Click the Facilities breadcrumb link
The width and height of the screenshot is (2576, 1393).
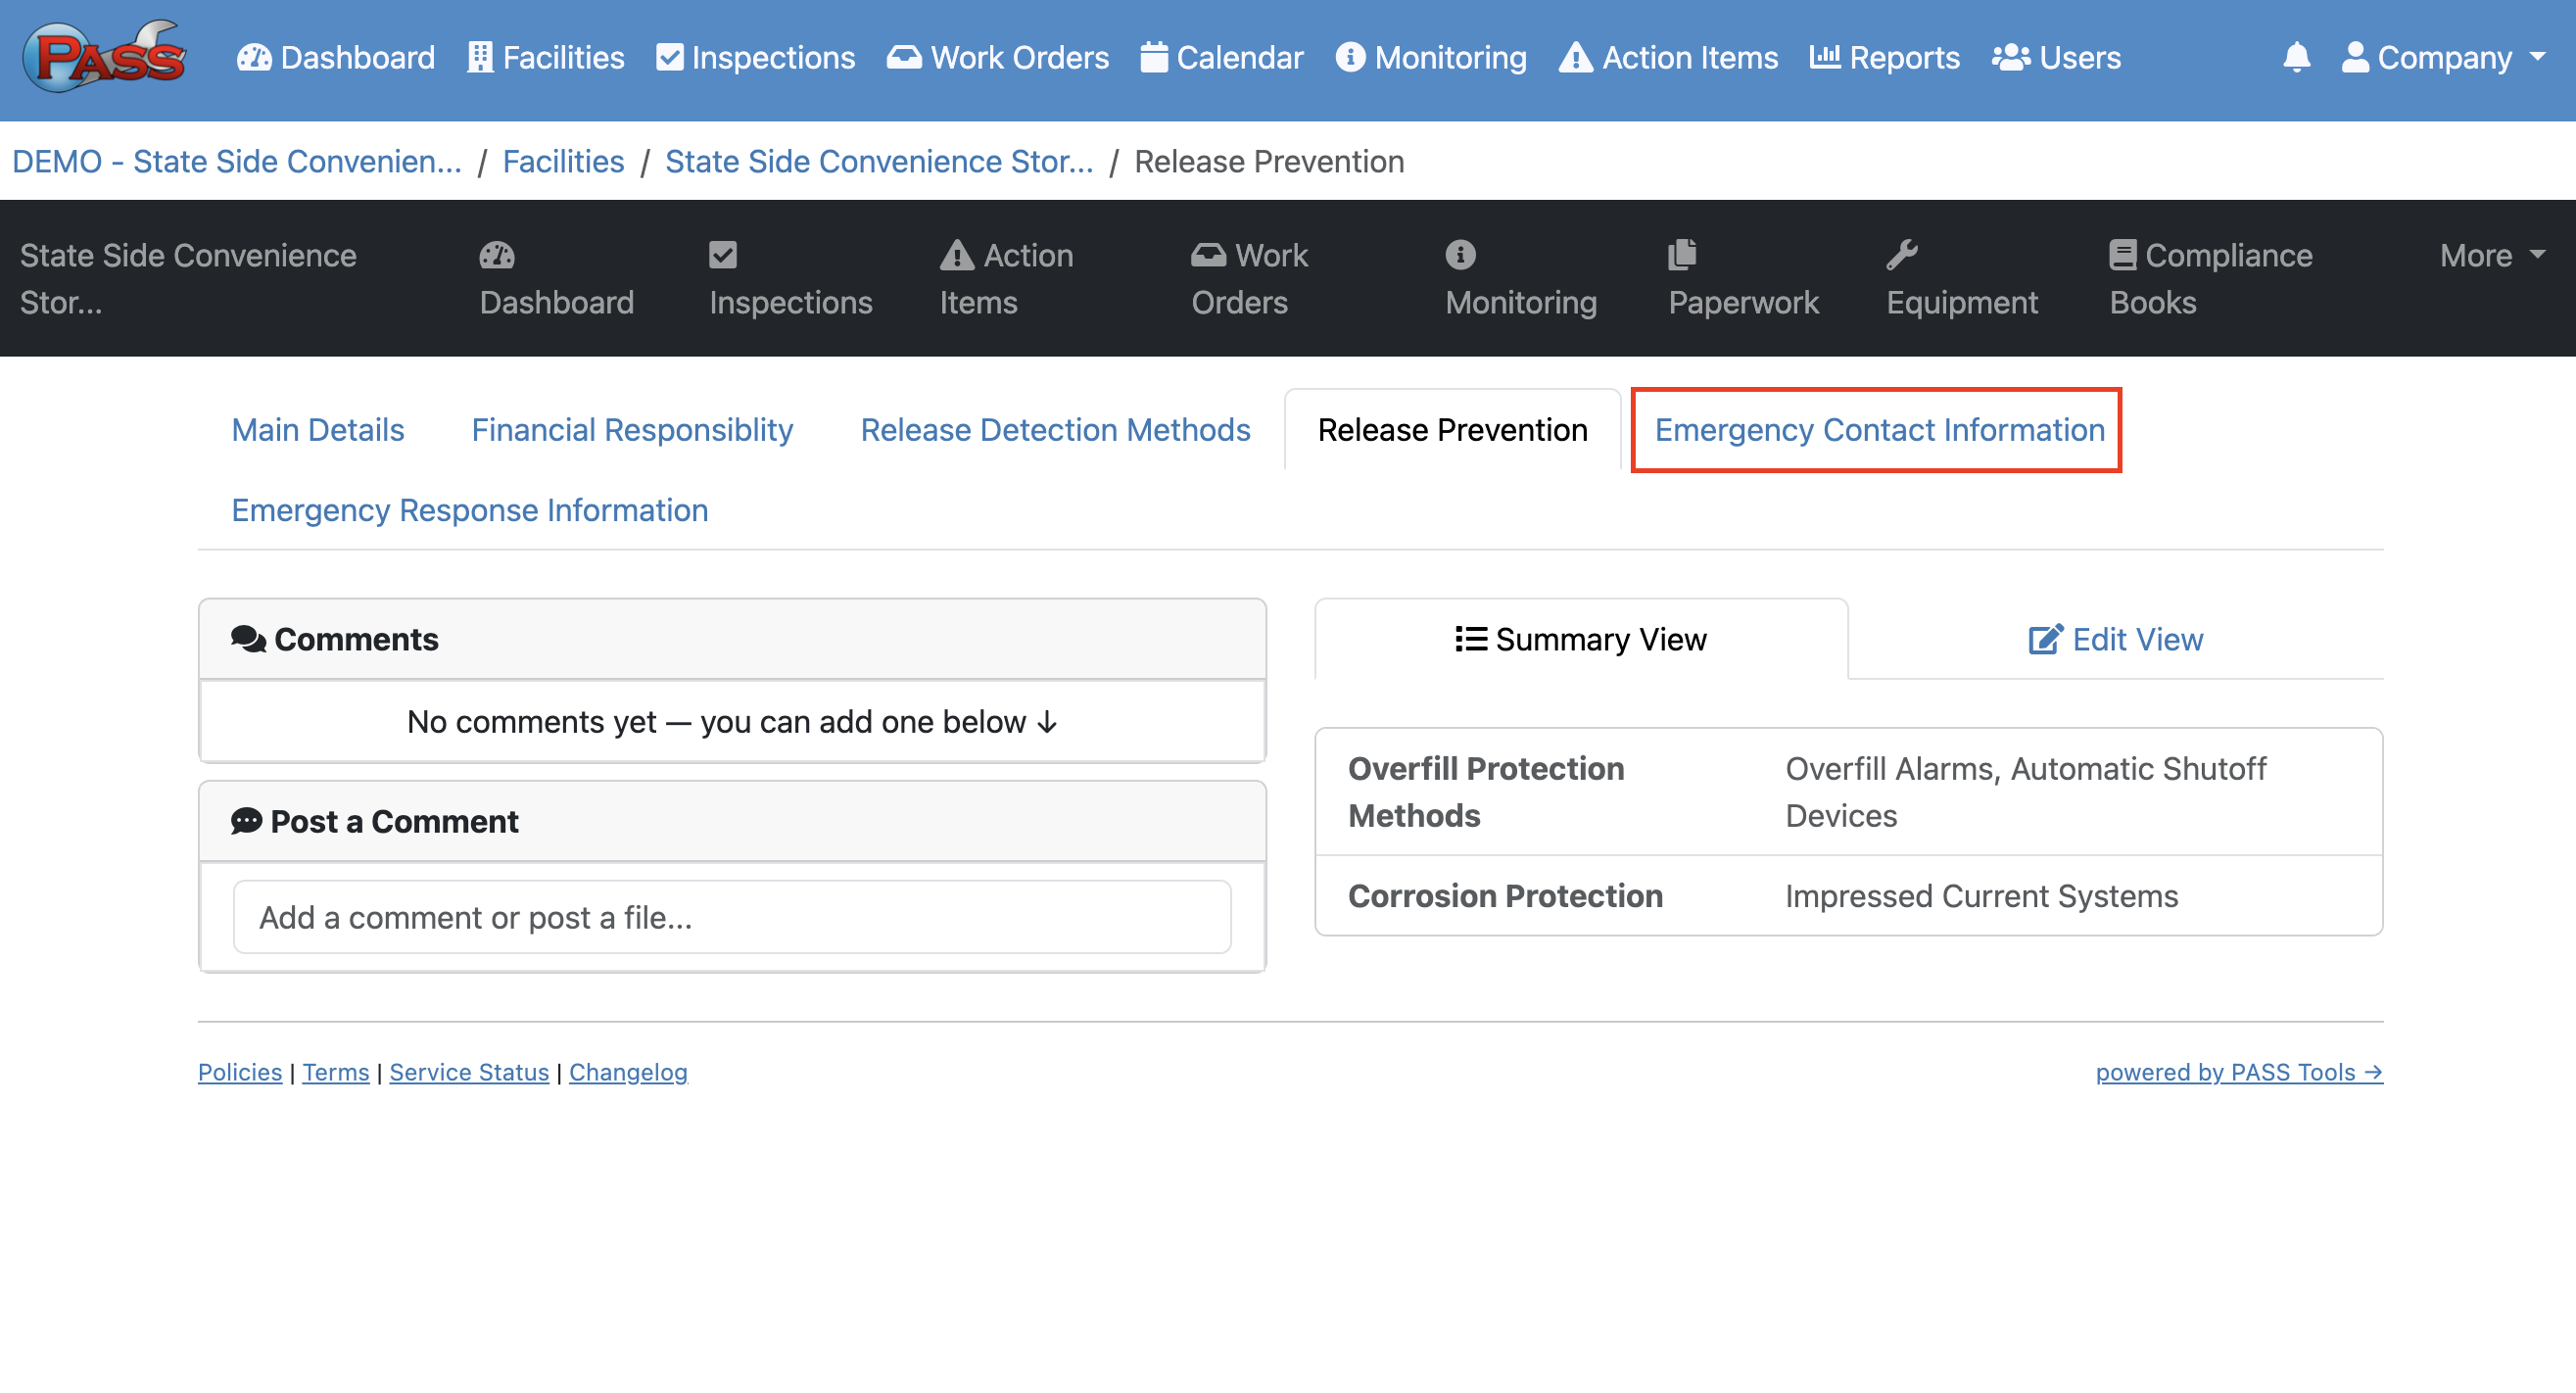[x=563, y=161]
